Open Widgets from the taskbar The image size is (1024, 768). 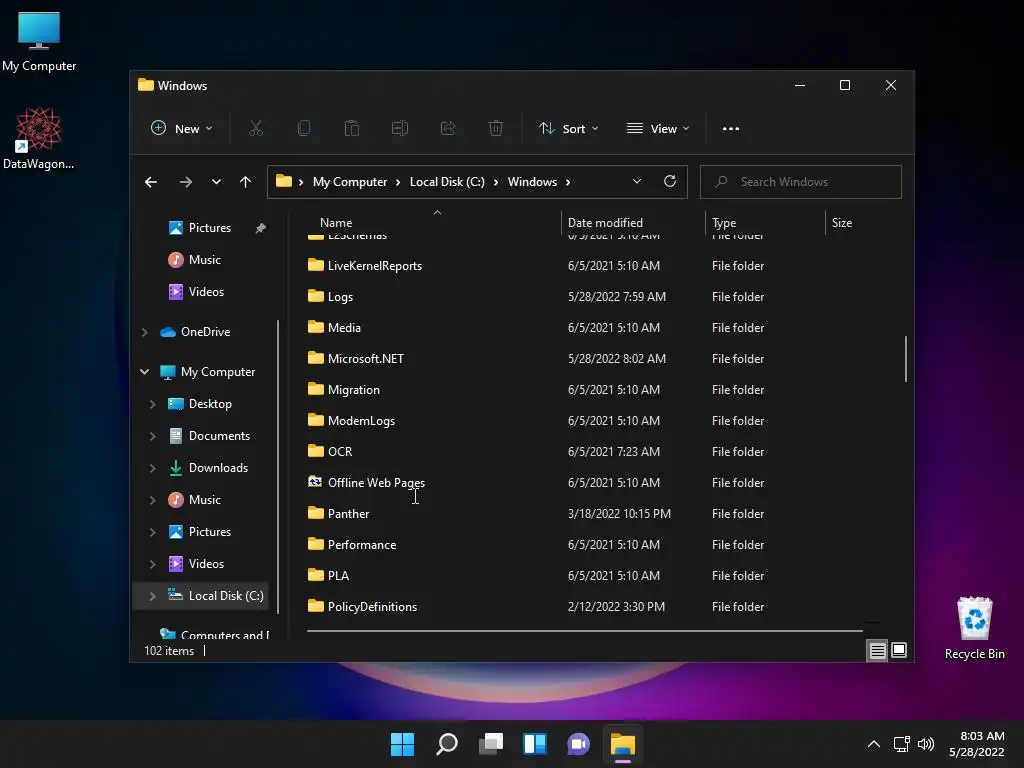(535, 744)
